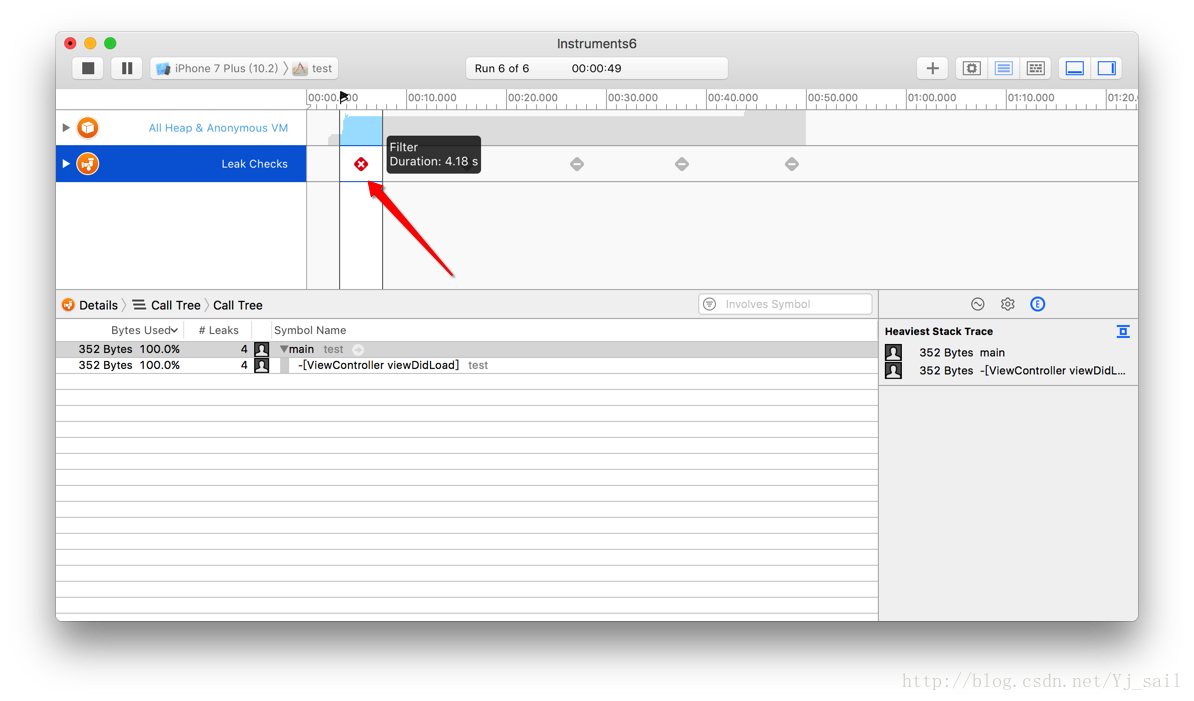This screenshot has width=1194, height=701.
Task: Pause the recording
Action: 127,69
